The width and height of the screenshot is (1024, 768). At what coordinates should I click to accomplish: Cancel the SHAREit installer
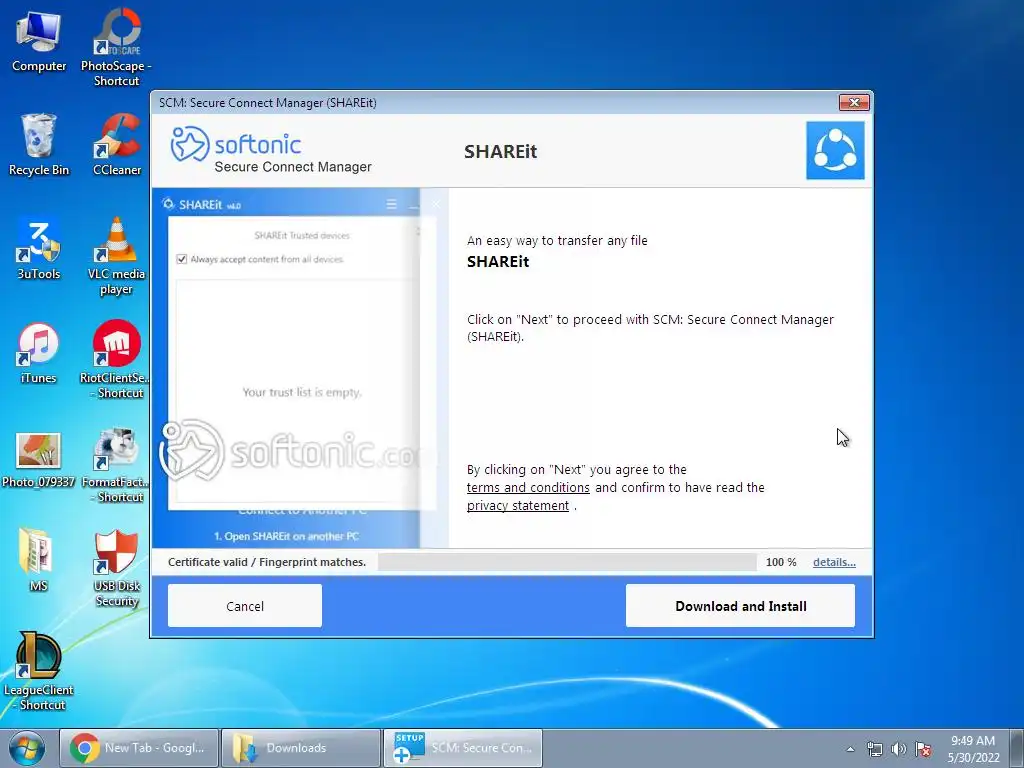(x=245, y=606)
